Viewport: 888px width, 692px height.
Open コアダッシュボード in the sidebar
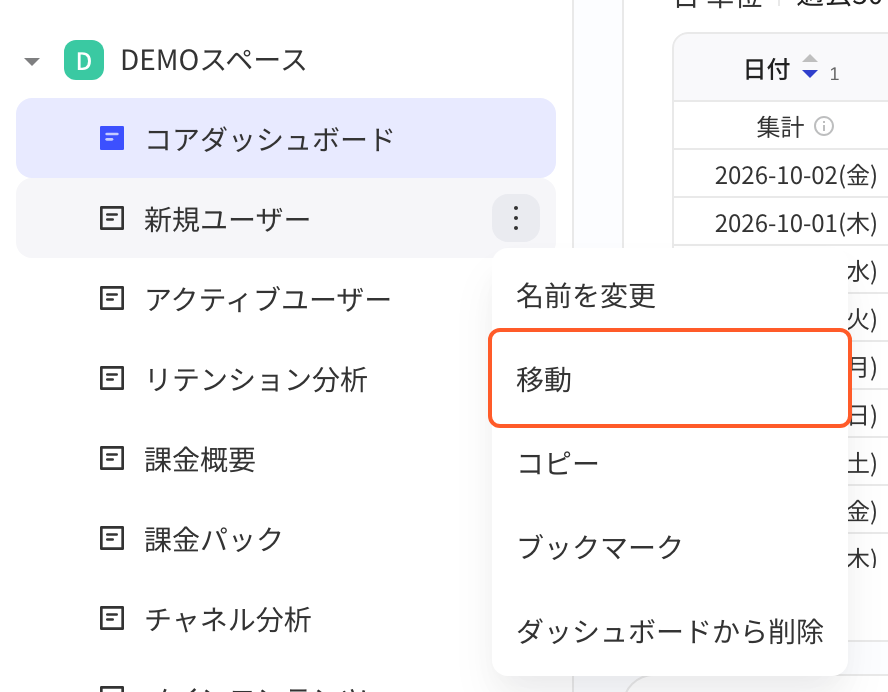[x=286, y=138]
